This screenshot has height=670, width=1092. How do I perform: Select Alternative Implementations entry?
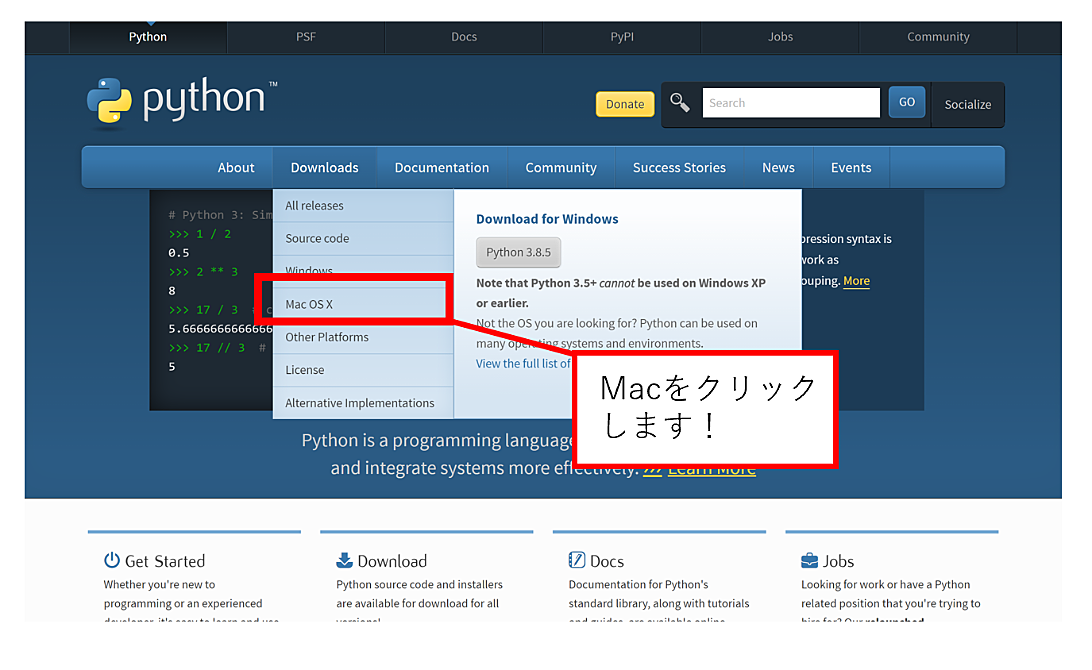click(x=363, y=403)
